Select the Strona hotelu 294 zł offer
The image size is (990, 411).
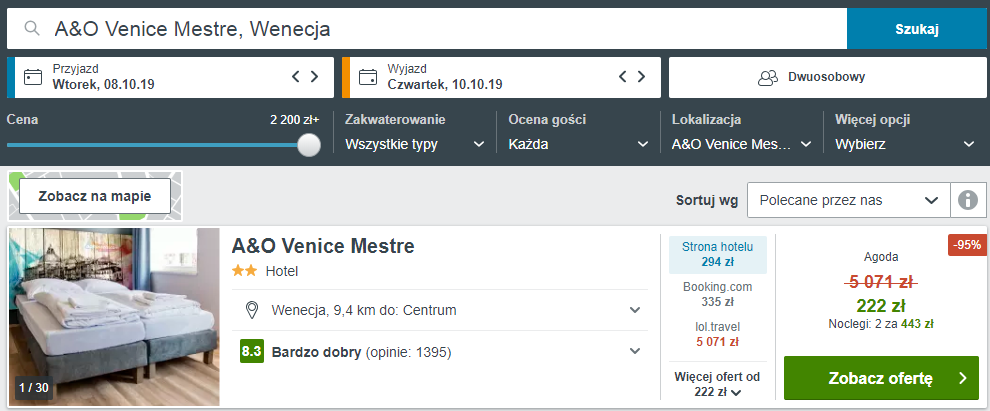click(x=718, y=254)
